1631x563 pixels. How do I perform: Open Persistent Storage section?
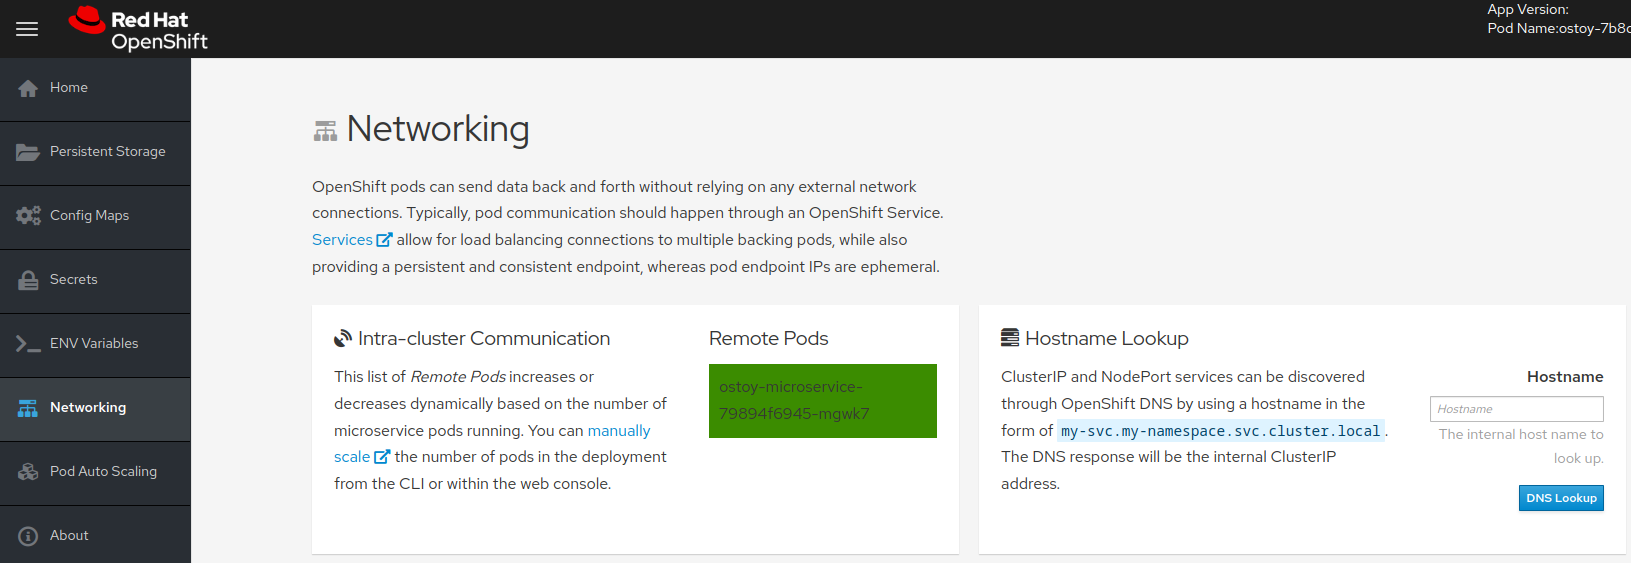95,153
